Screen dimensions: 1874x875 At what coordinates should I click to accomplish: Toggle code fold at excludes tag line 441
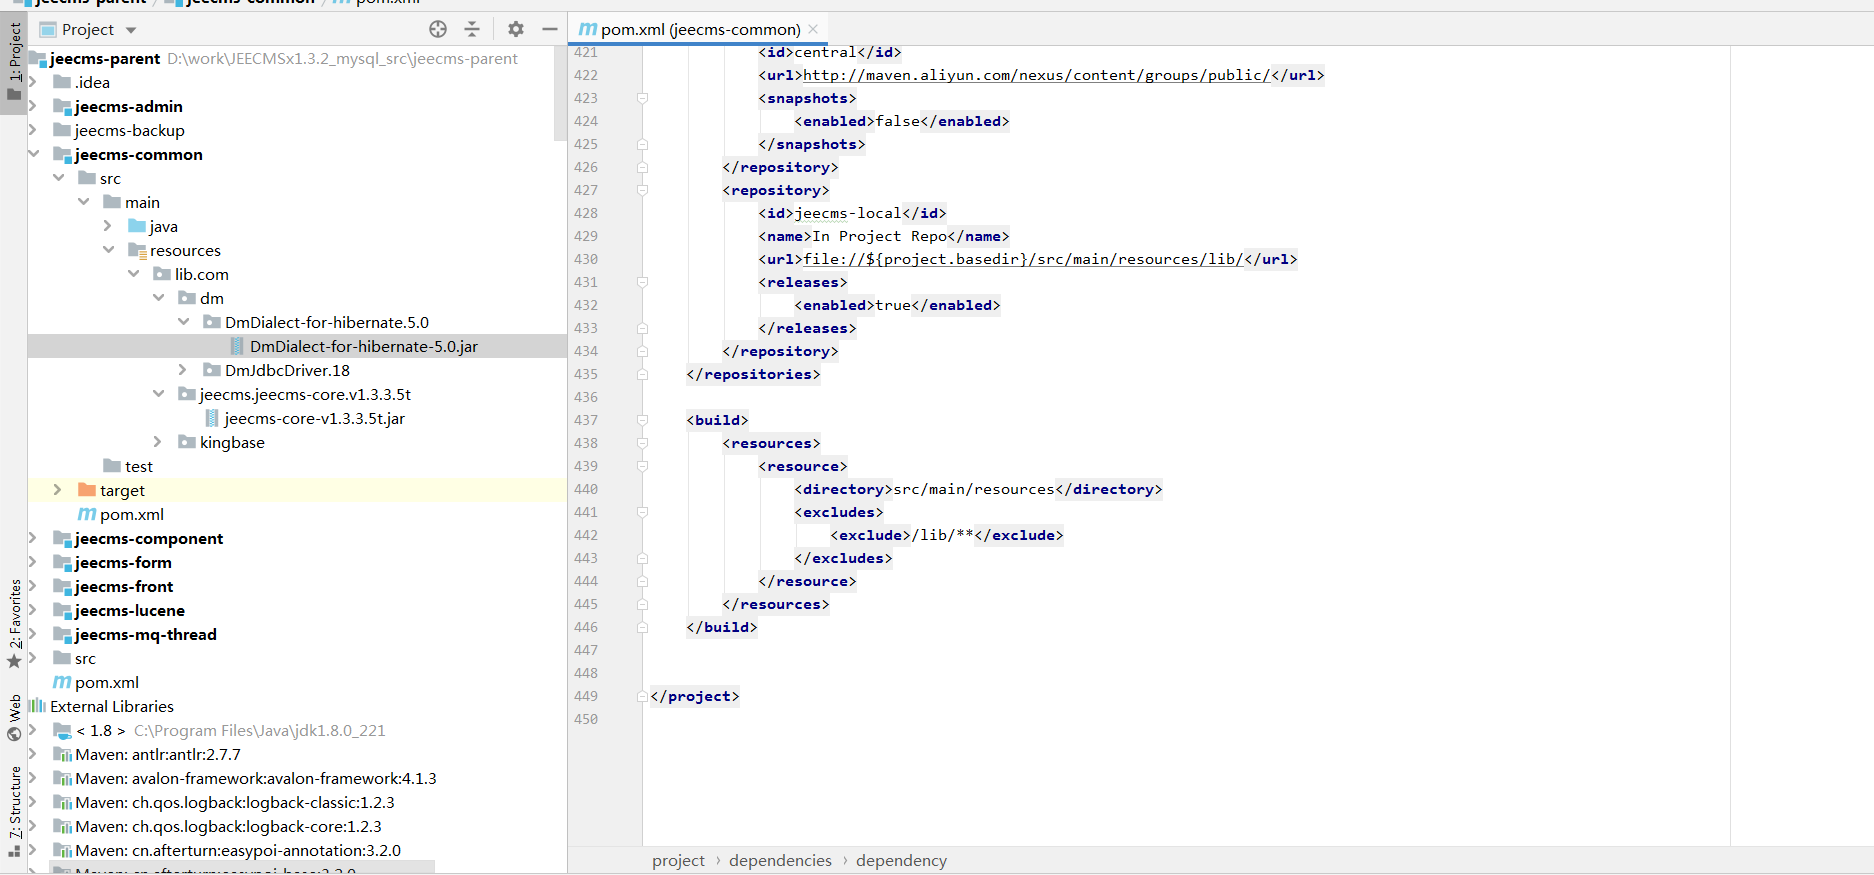642,512
